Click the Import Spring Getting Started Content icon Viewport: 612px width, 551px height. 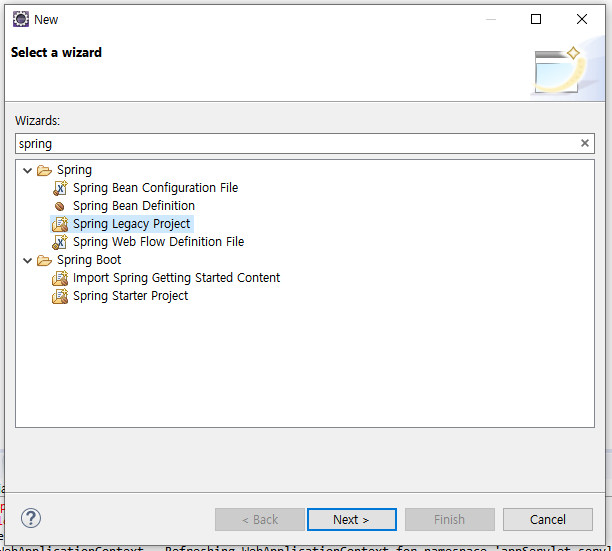click(60, 278)
